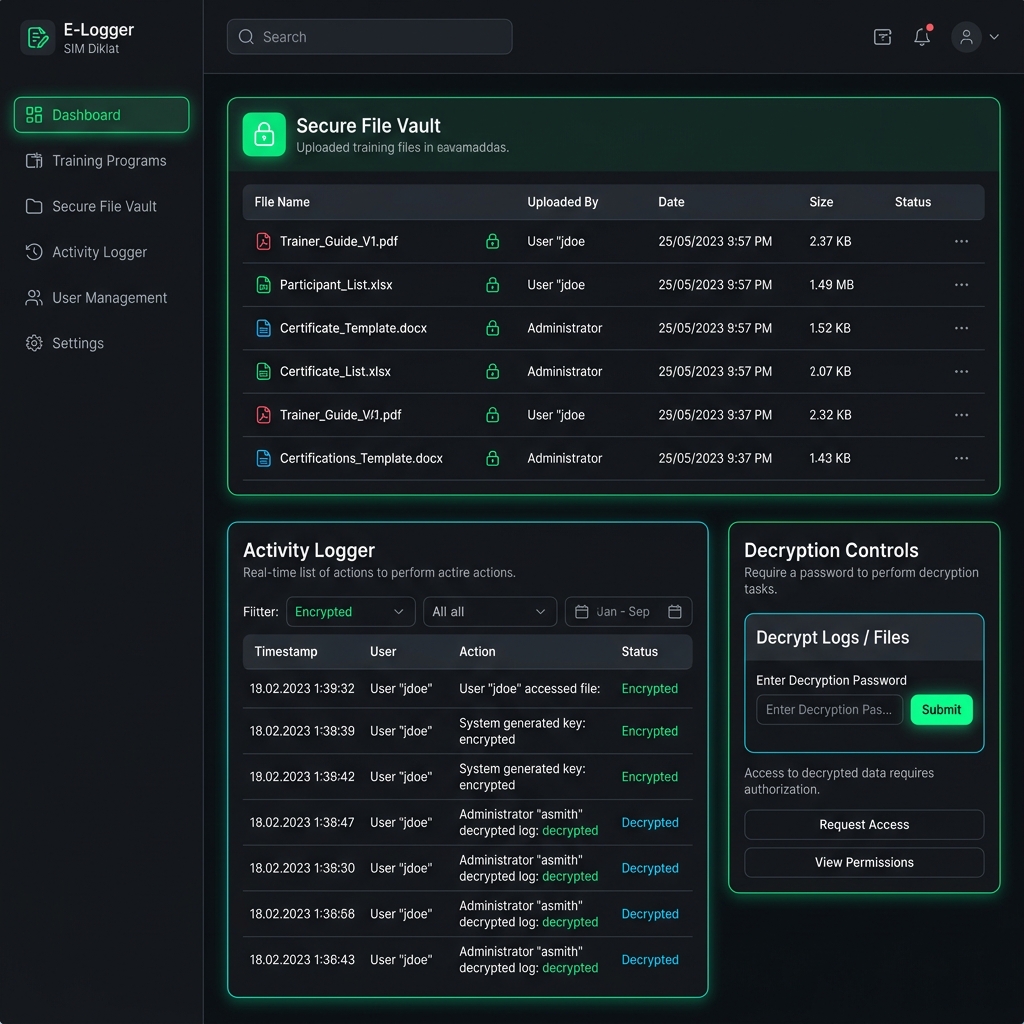Image resolution: width=1024 pixels, height=1024 pixels.
Task: Click the user avatar icon
Action: tap(966, 37)
